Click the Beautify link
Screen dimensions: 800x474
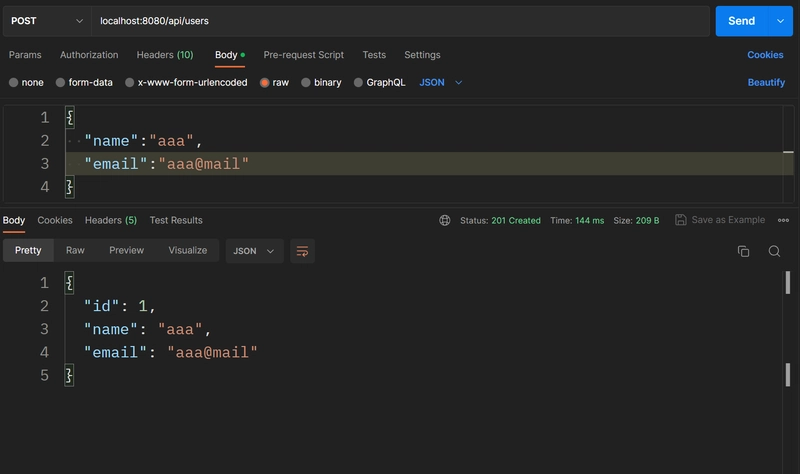(x=766, y=83)
